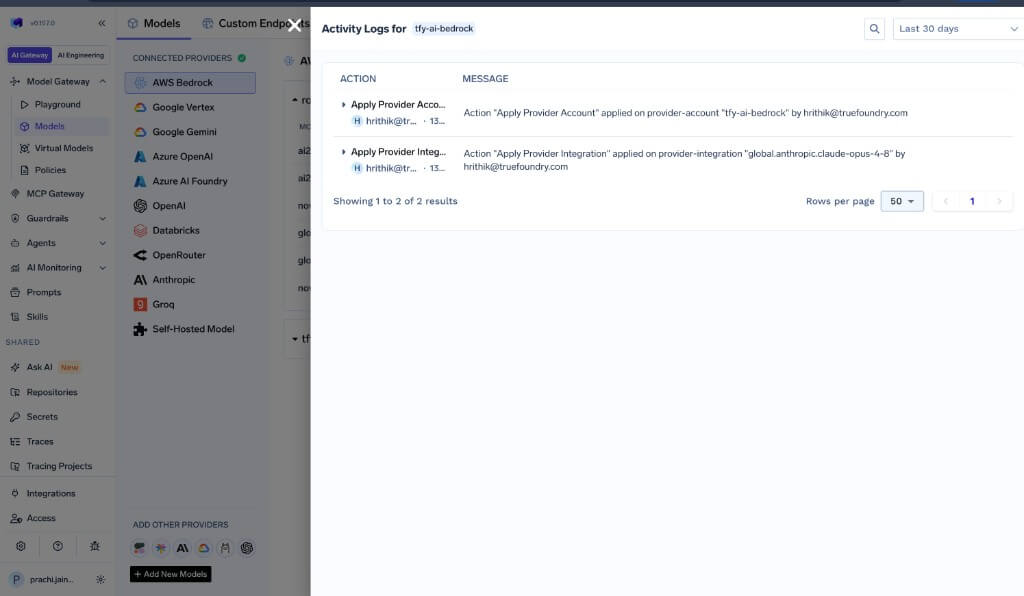Viewport: 1024px width, 596px height.
Task: Toggle light/dark theme icon
Action: pos(101,580)
